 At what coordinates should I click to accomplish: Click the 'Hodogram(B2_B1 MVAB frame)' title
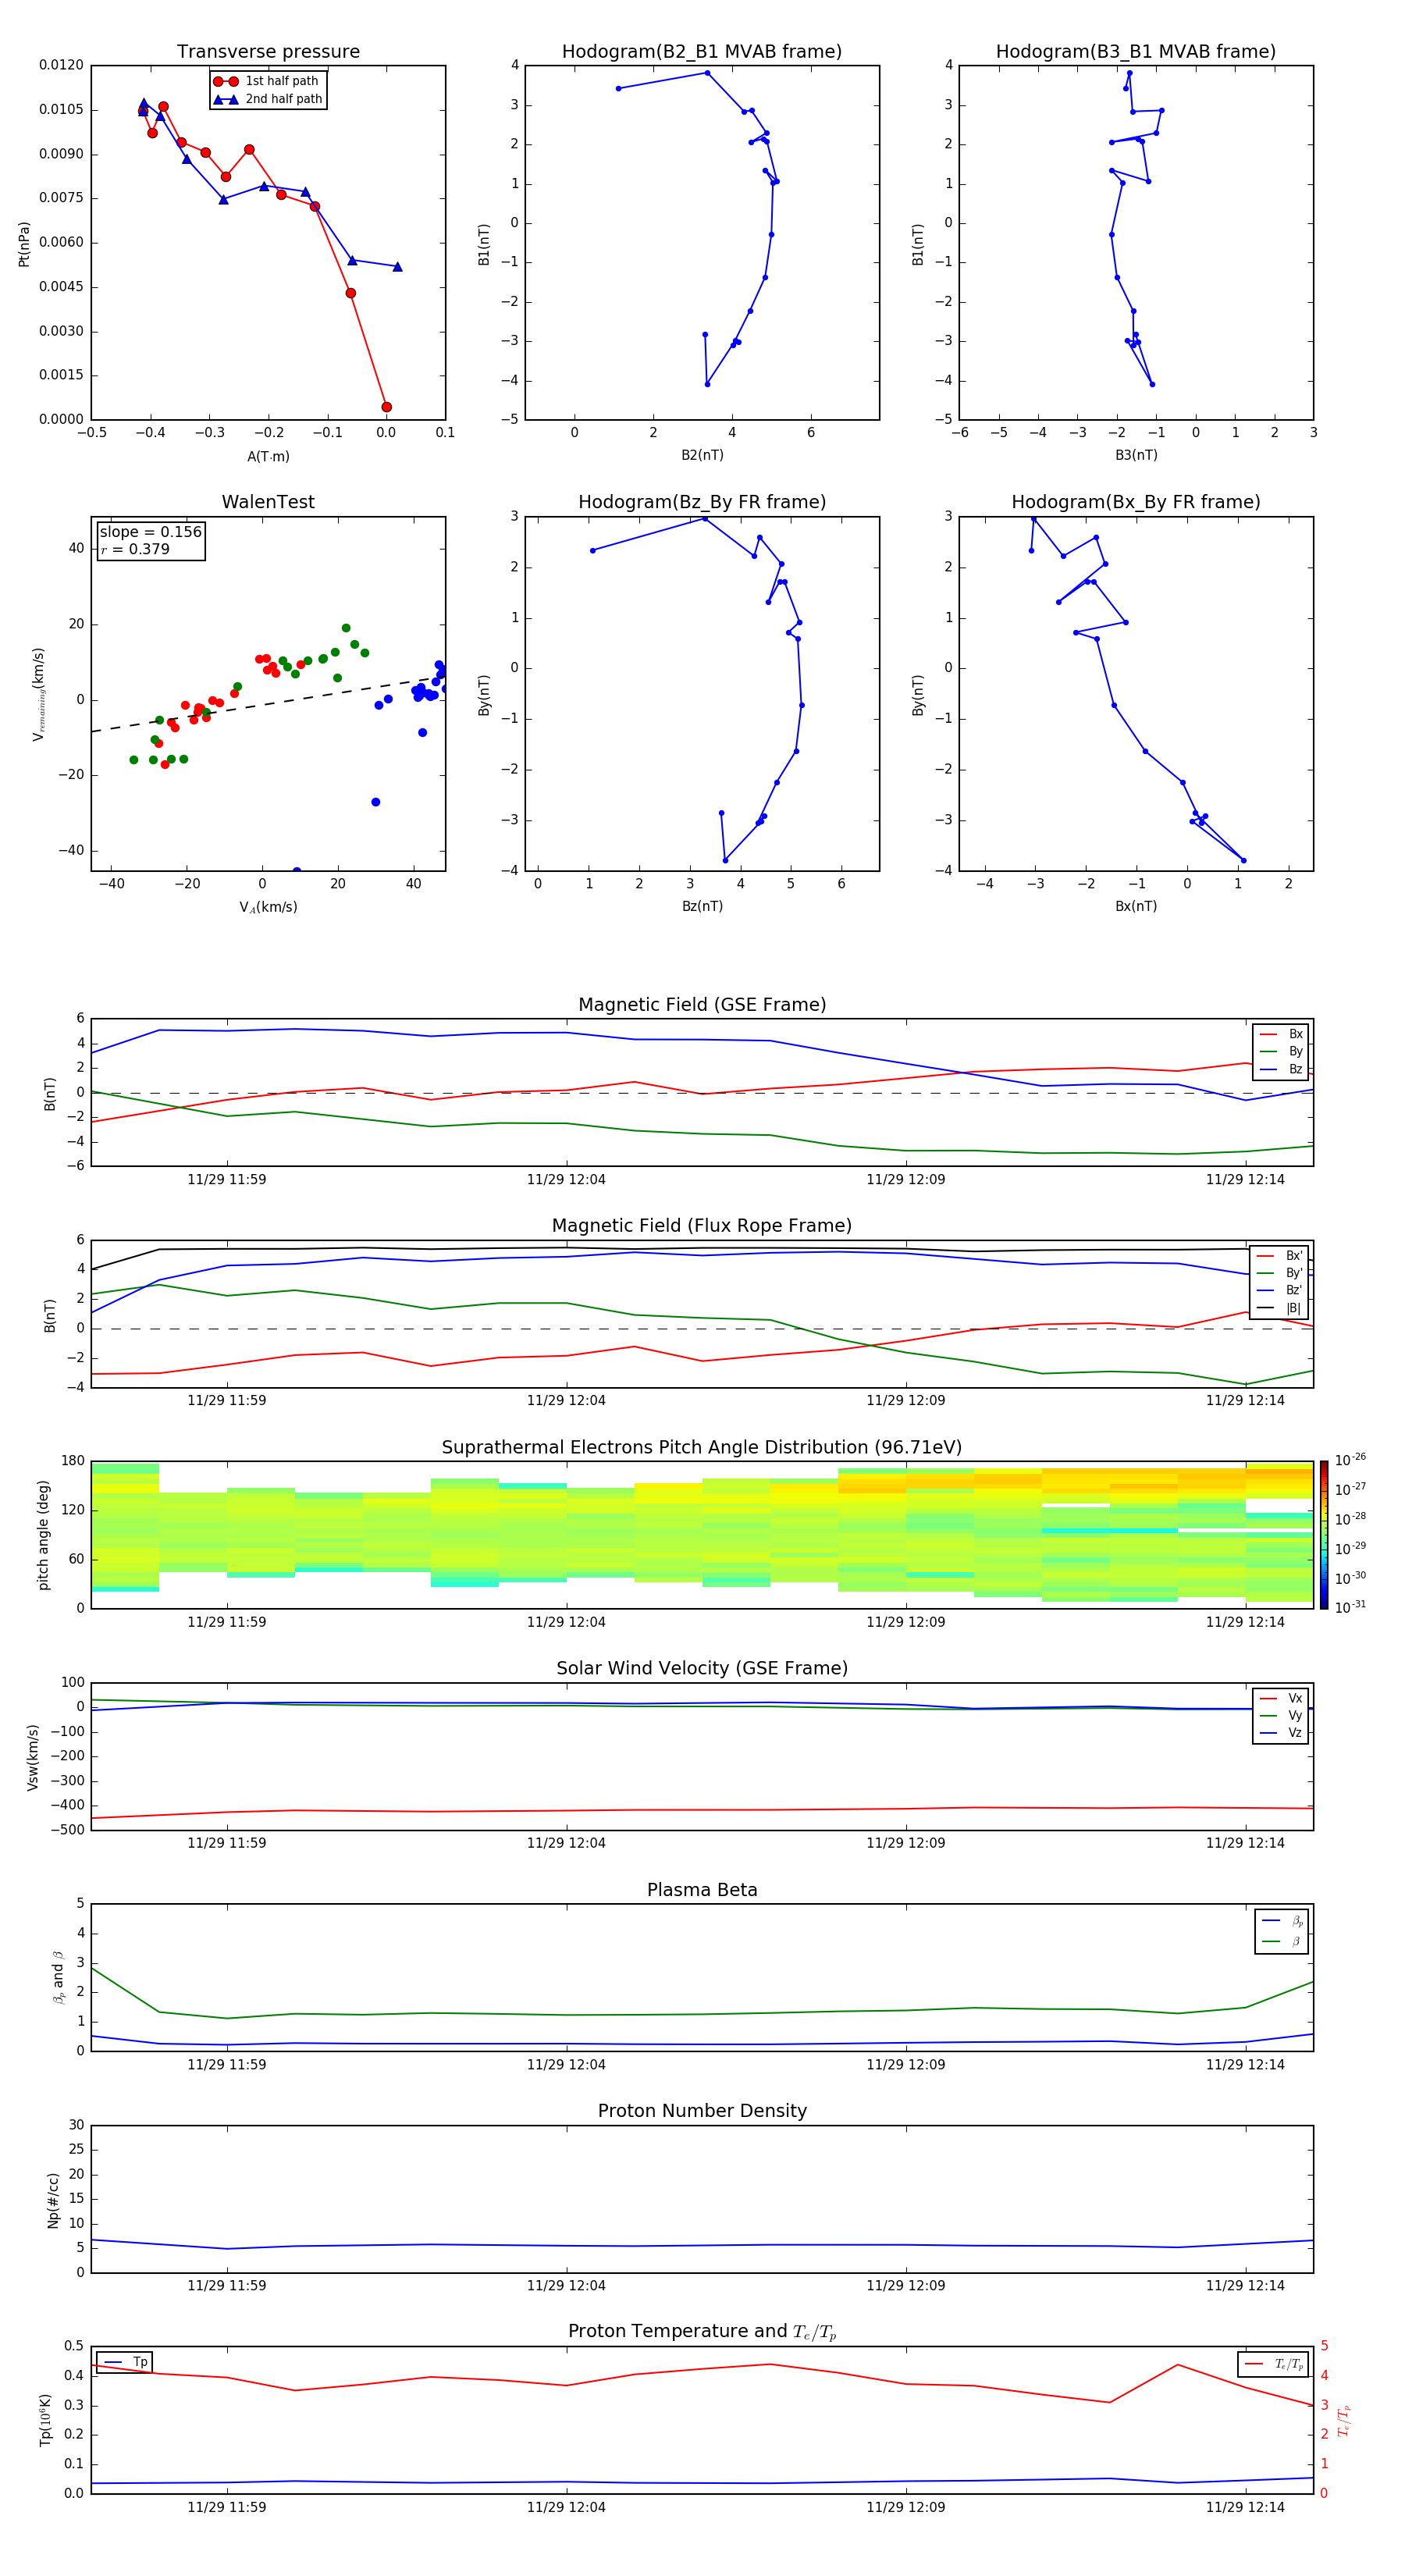click(702, 52)
